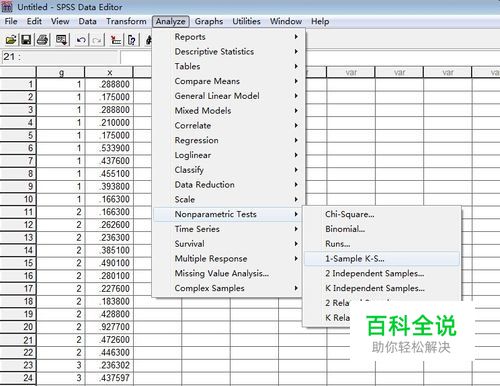Expand the Data Reduction submenu

coord(228,185)
